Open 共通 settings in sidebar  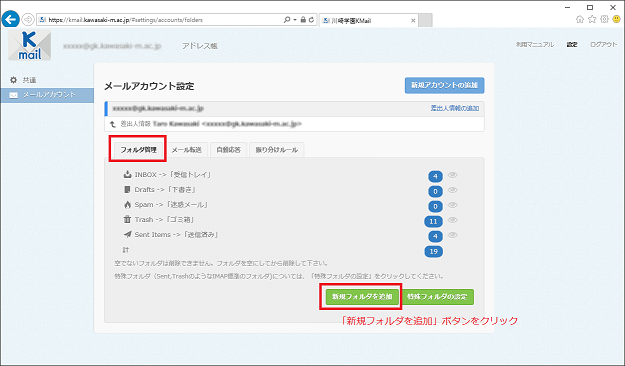pyautogui.click(x=29, y=80)
